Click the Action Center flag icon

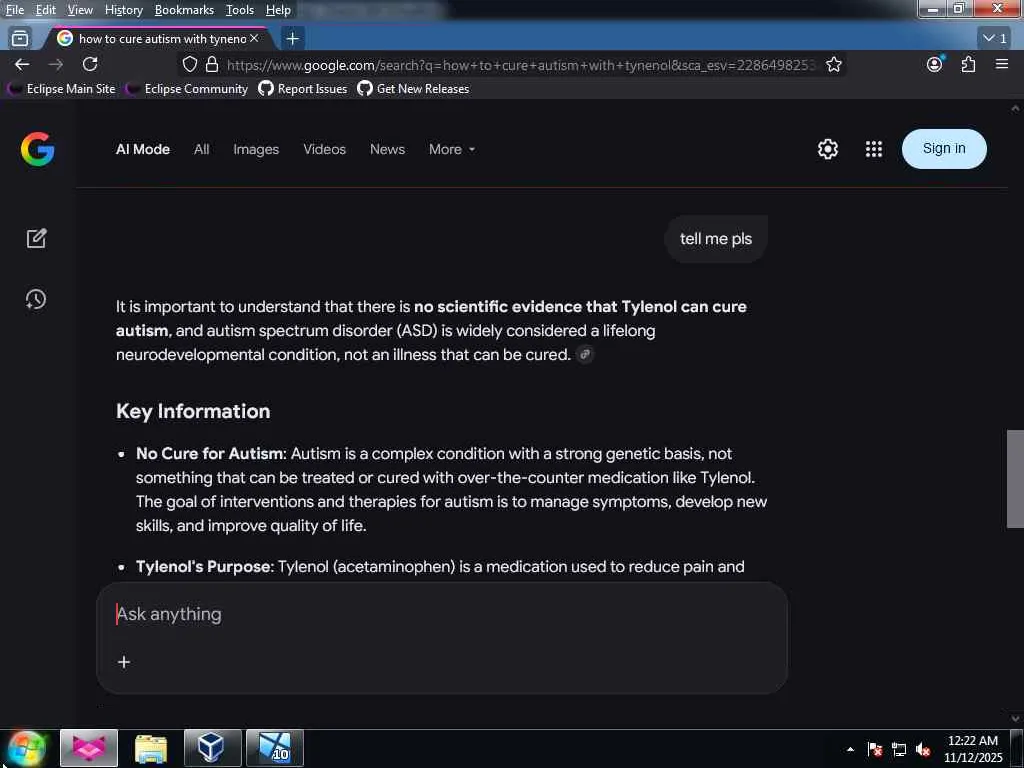[874, 749]
